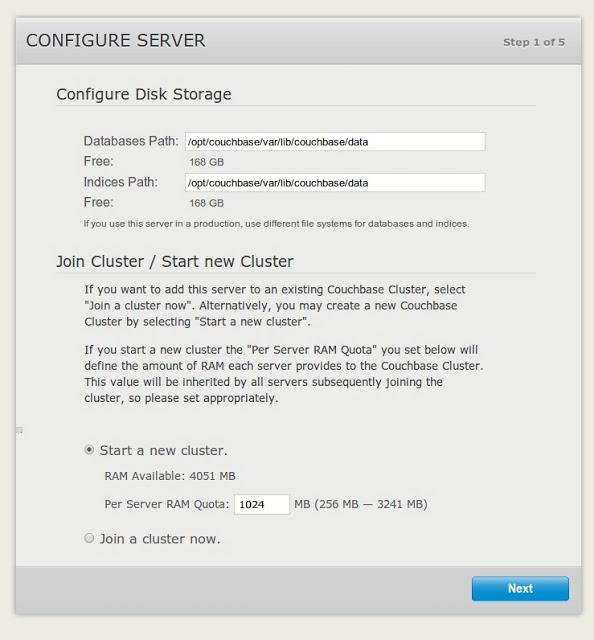Click the 'Join Cluster / Start new Cluster' heading
Image resolution: width=594 pixels, height=640 pixels.
(175, 261)
